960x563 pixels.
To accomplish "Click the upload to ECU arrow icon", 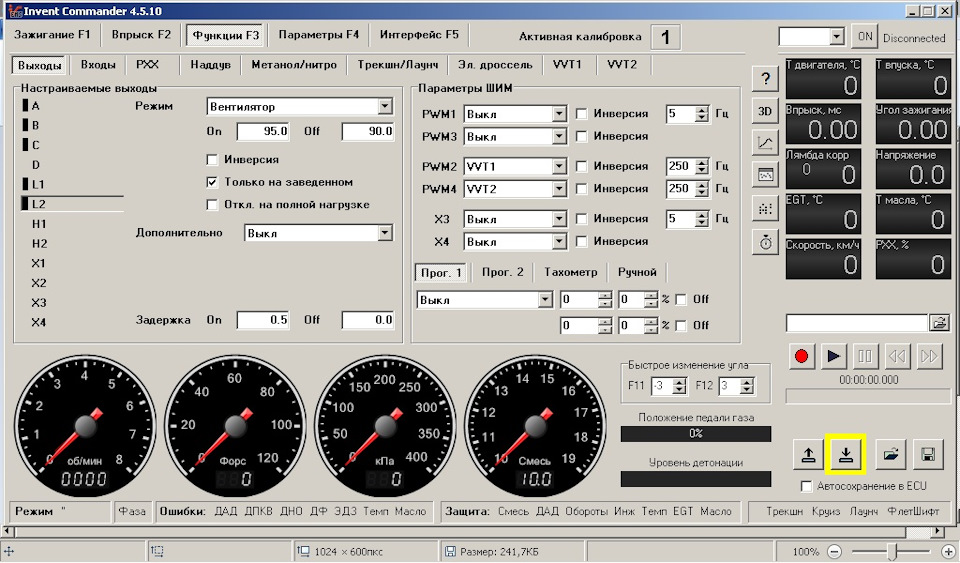I will (808, 455).
